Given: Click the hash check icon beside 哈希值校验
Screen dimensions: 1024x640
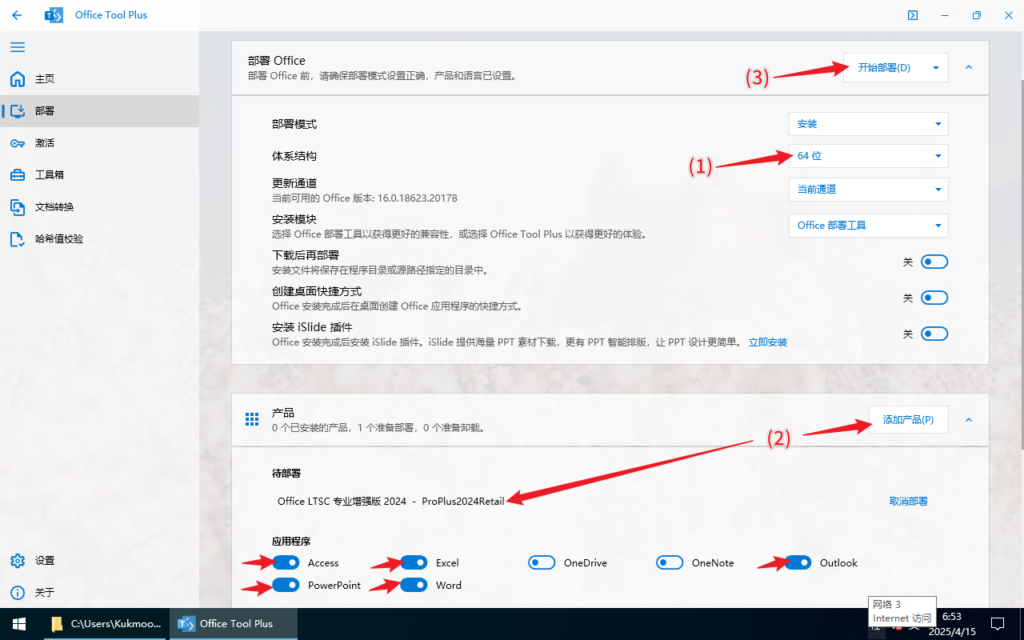Looking at the screenshot, I should 18,239.
